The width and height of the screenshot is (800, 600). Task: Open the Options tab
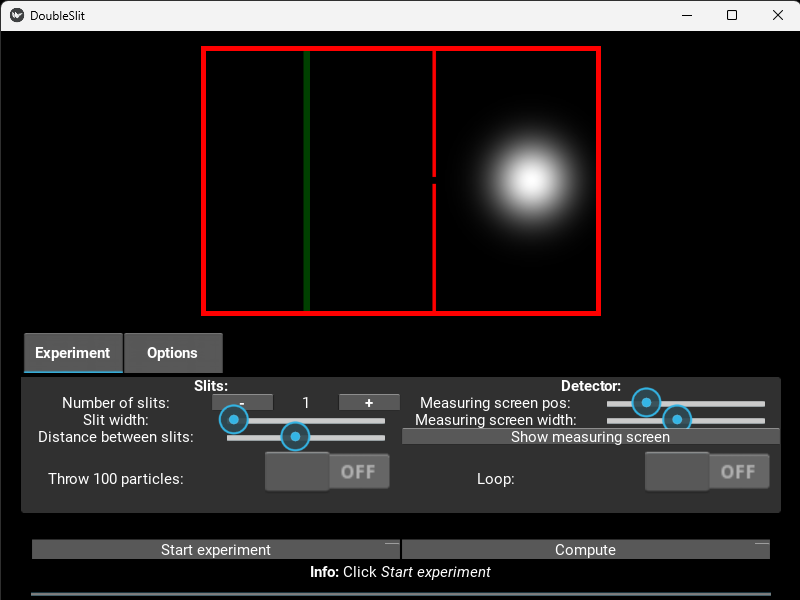172,353
